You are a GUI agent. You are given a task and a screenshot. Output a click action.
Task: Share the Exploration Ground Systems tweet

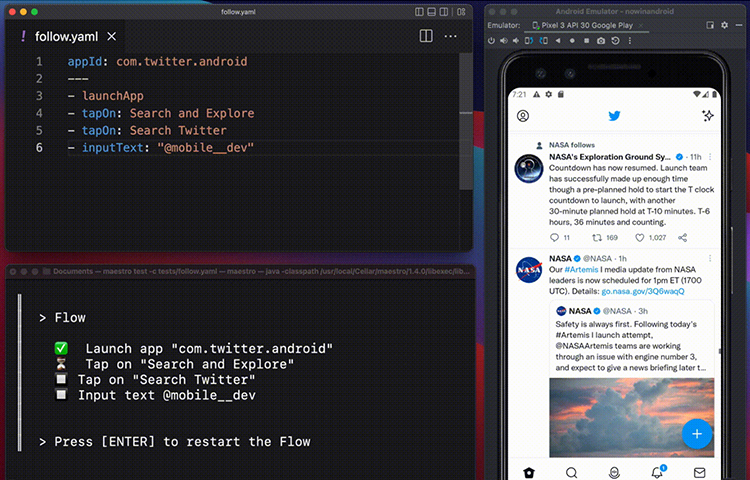(683, 238)
